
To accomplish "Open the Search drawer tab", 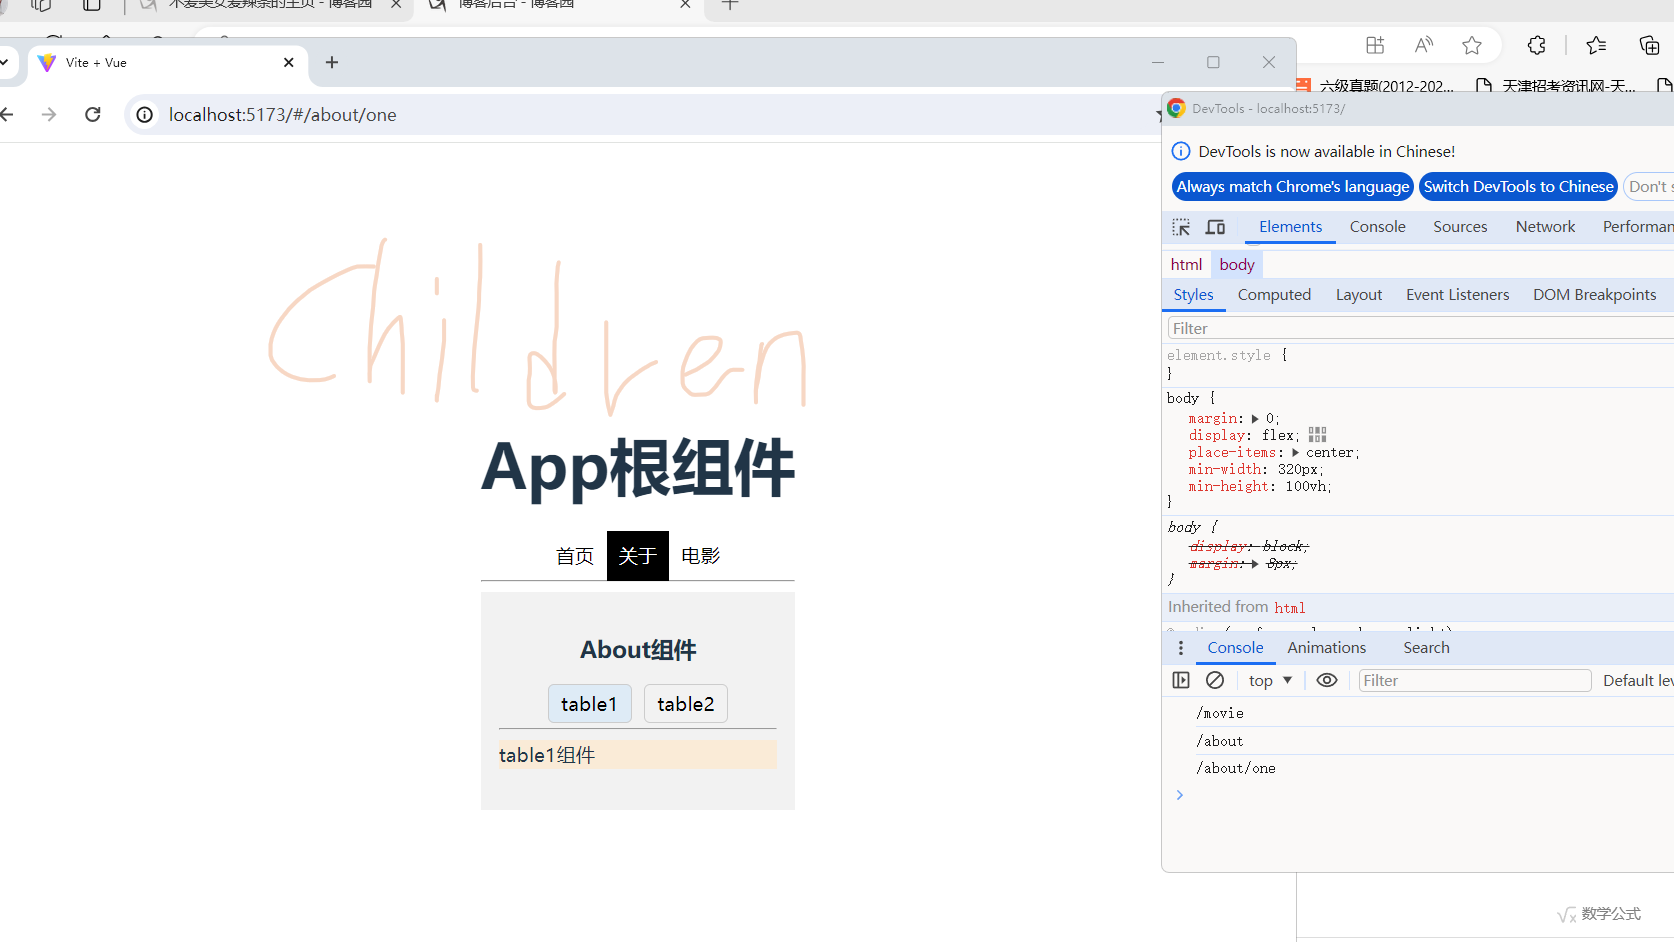I will point(1426,648).
